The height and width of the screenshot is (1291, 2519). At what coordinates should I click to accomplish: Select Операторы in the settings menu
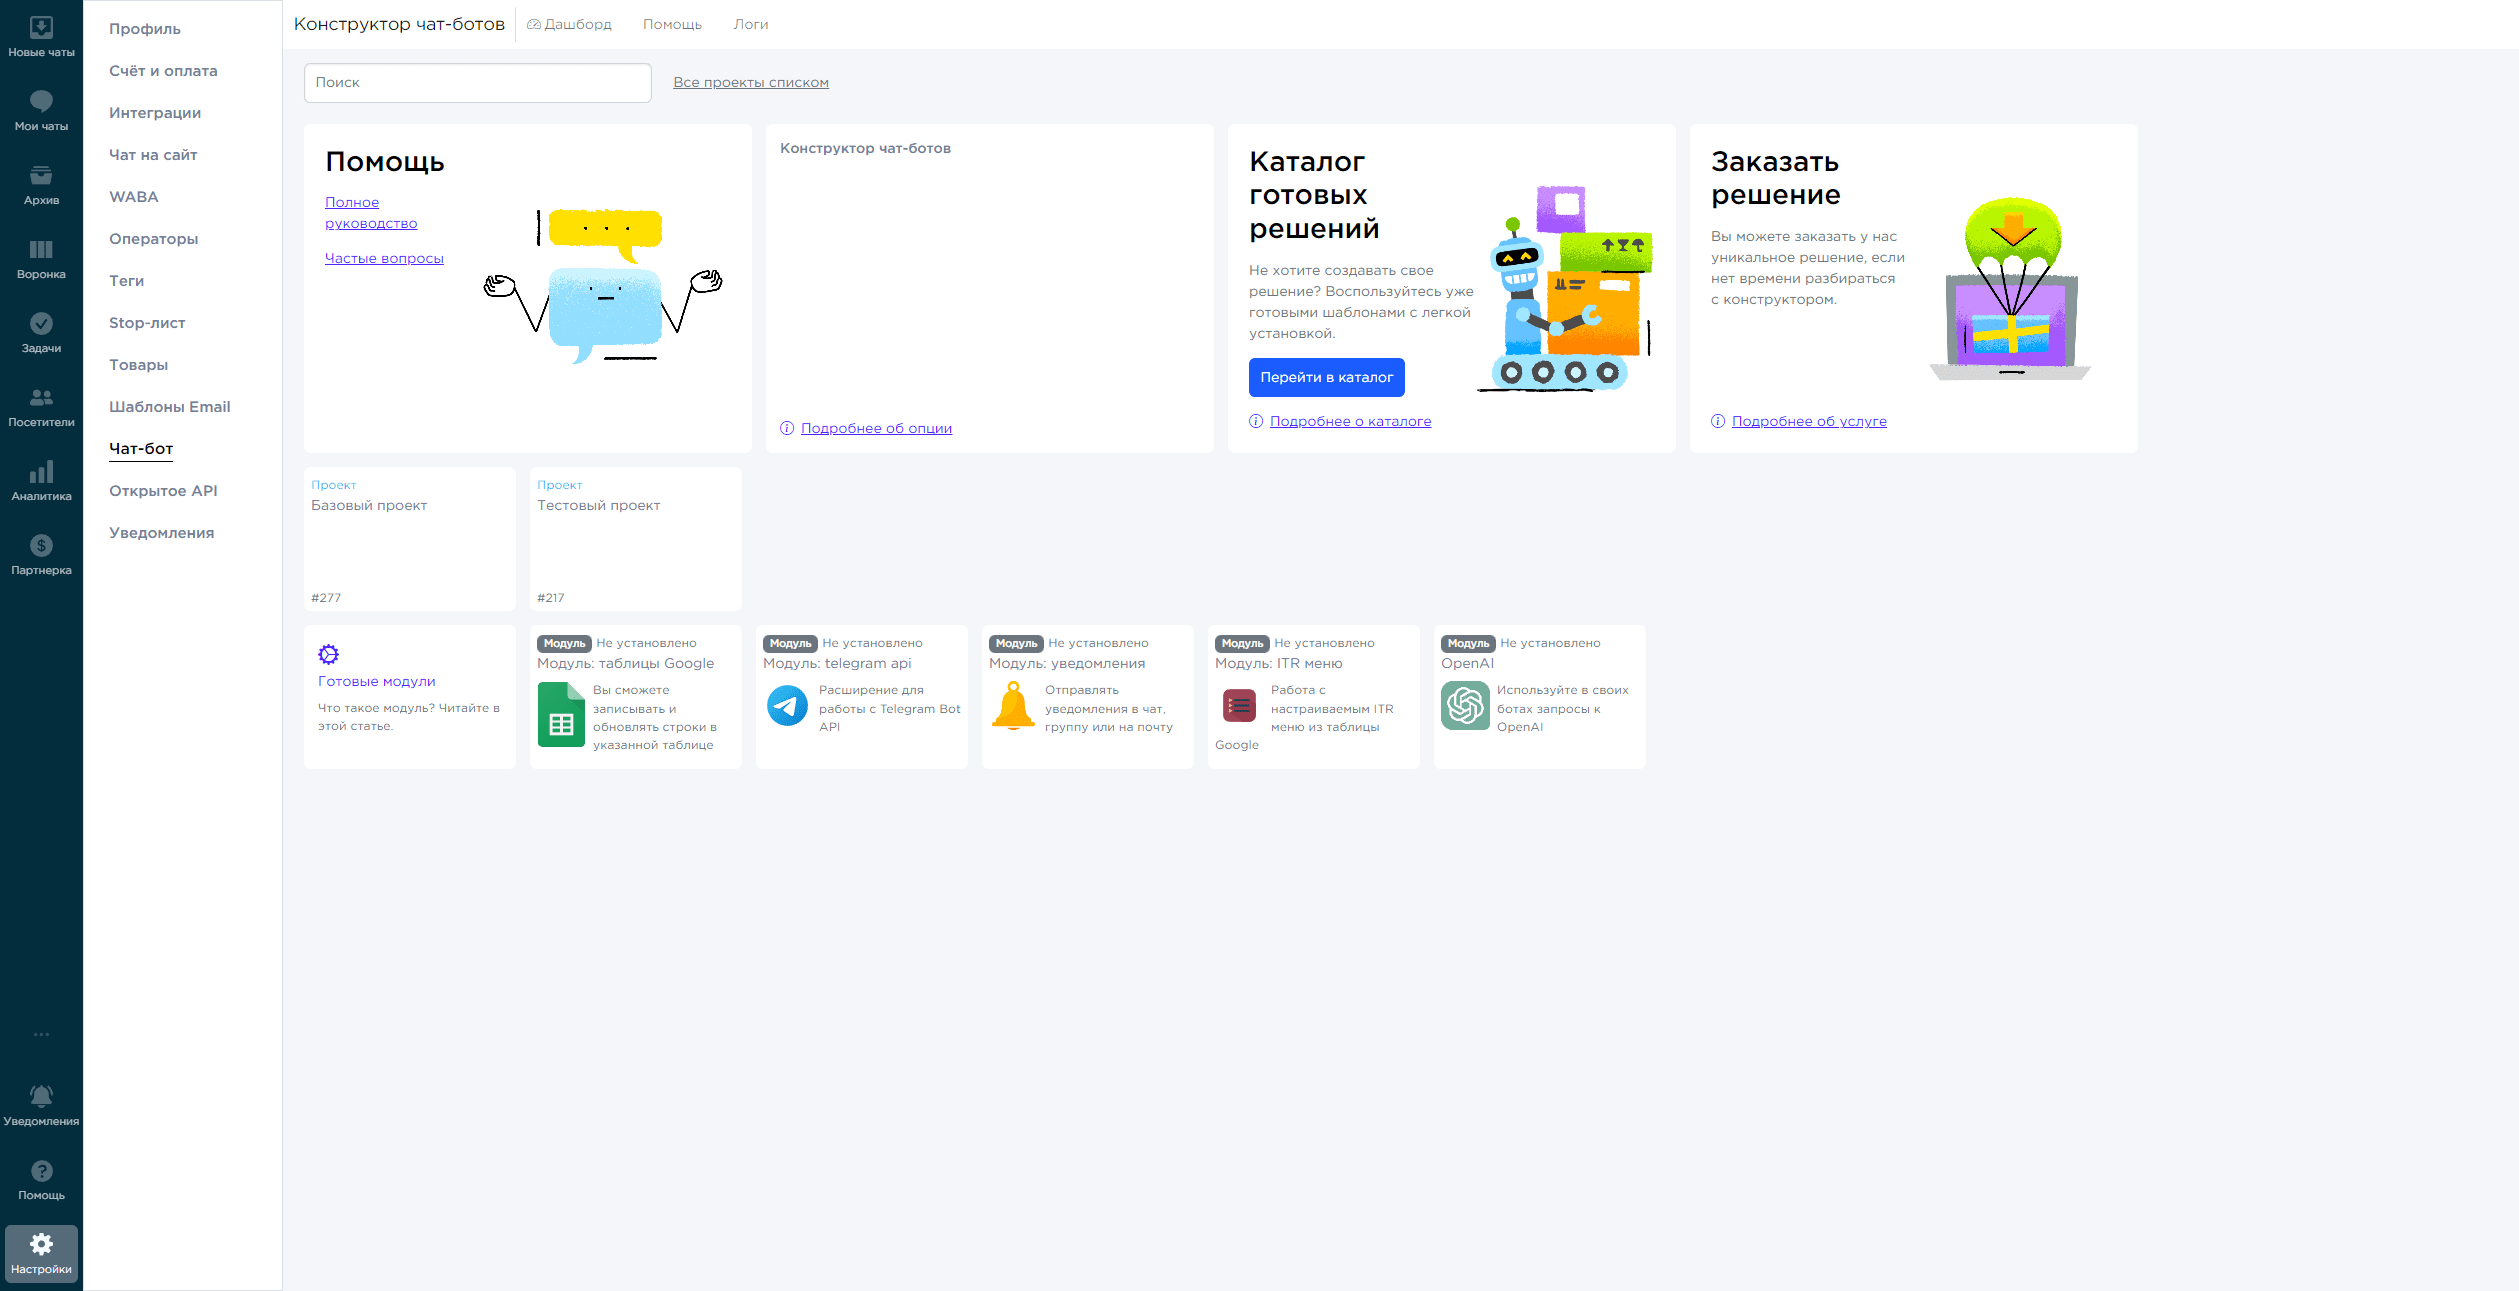click(x=154, y=239)
